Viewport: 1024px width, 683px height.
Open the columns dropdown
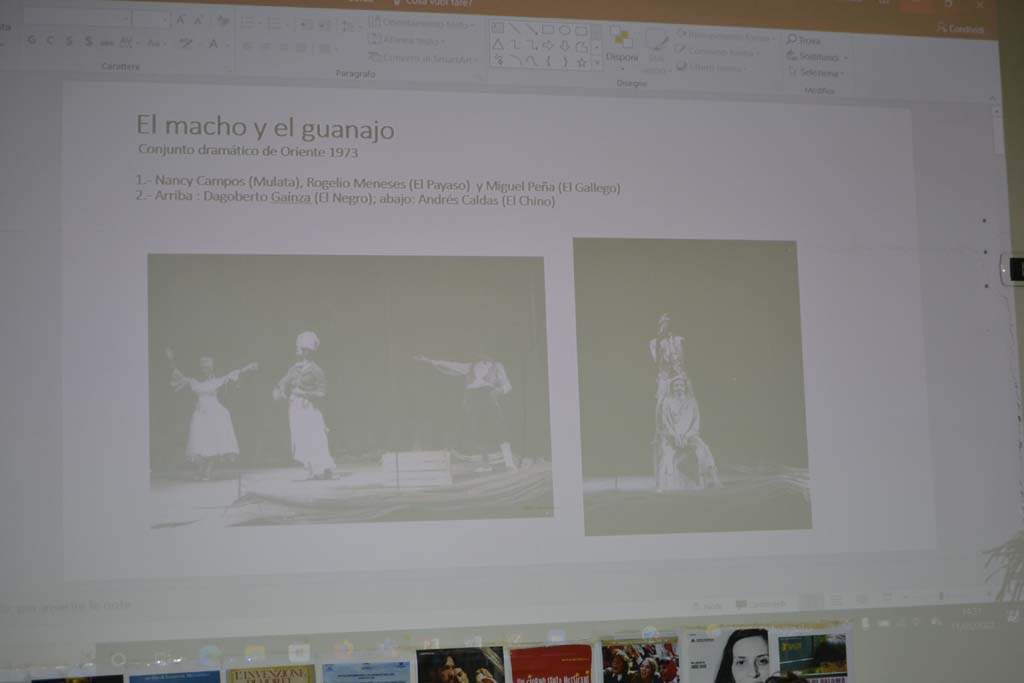[x=326, y=49]
